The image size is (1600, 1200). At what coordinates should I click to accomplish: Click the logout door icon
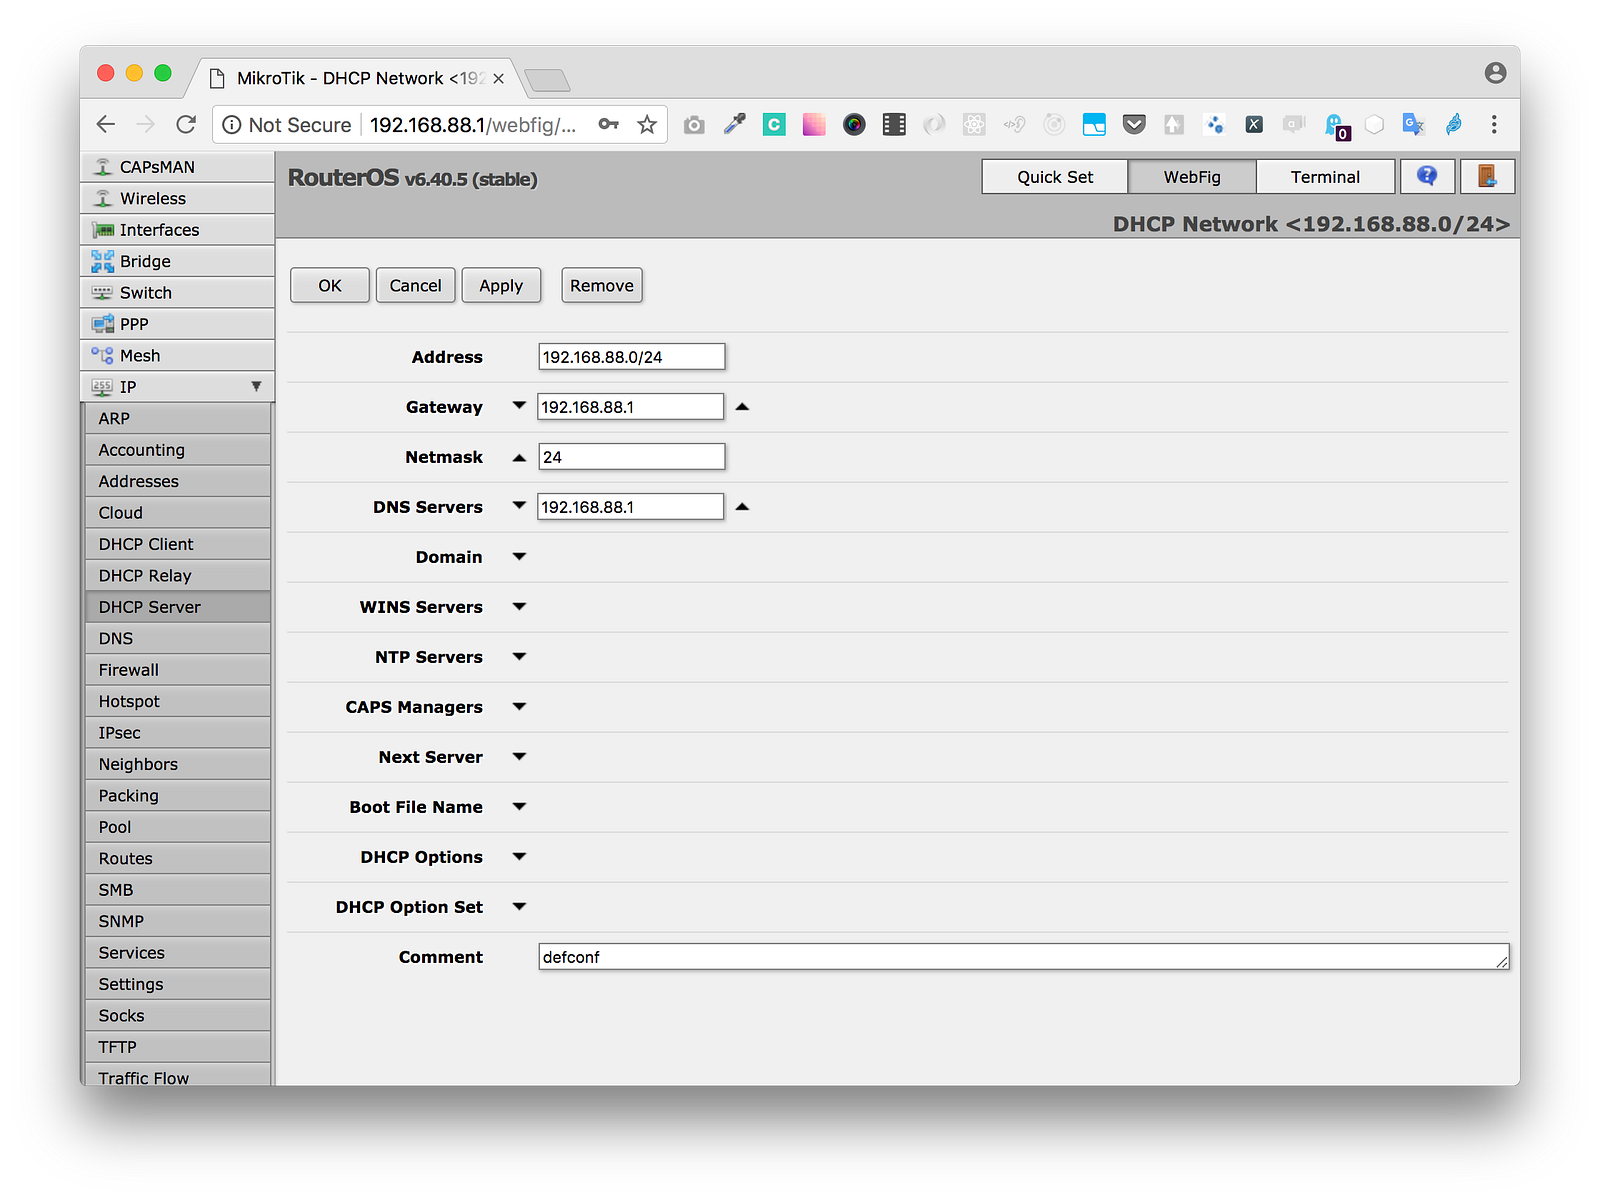pos(1487,176)
